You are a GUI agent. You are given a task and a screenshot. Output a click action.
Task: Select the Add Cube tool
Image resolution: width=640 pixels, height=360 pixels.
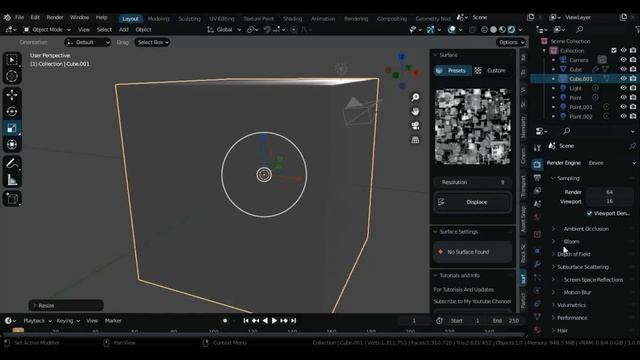coord(12,199)
